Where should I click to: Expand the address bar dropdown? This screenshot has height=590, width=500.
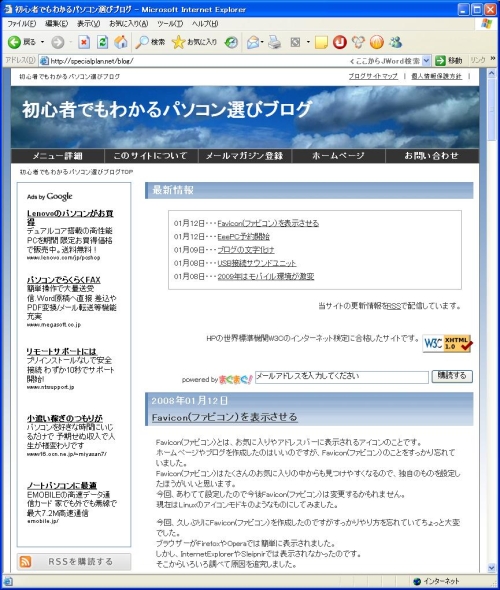426,61
